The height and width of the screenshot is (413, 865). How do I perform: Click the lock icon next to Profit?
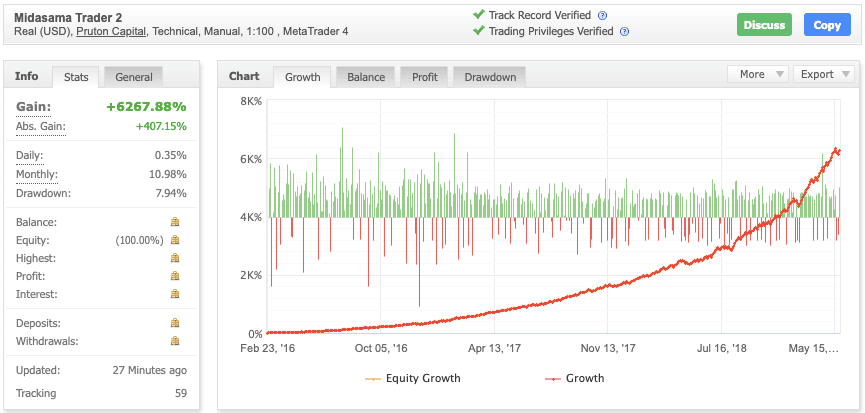pos(175,276)
